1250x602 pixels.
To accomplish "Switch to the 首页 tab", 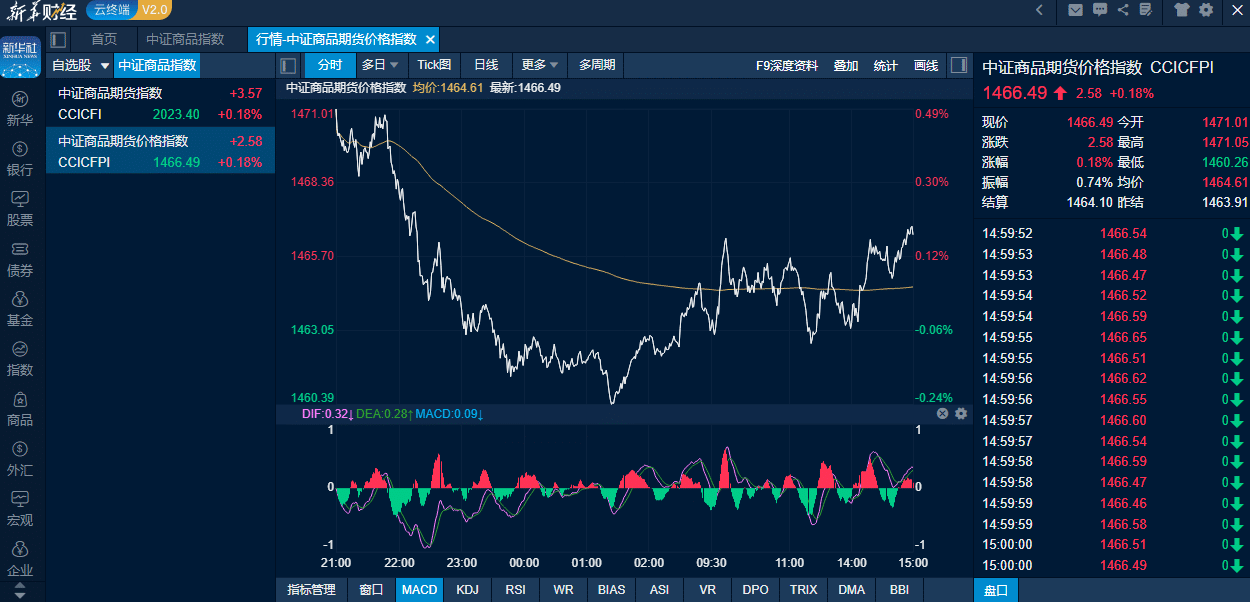I will pyautogui.click(x=104, y=40).
